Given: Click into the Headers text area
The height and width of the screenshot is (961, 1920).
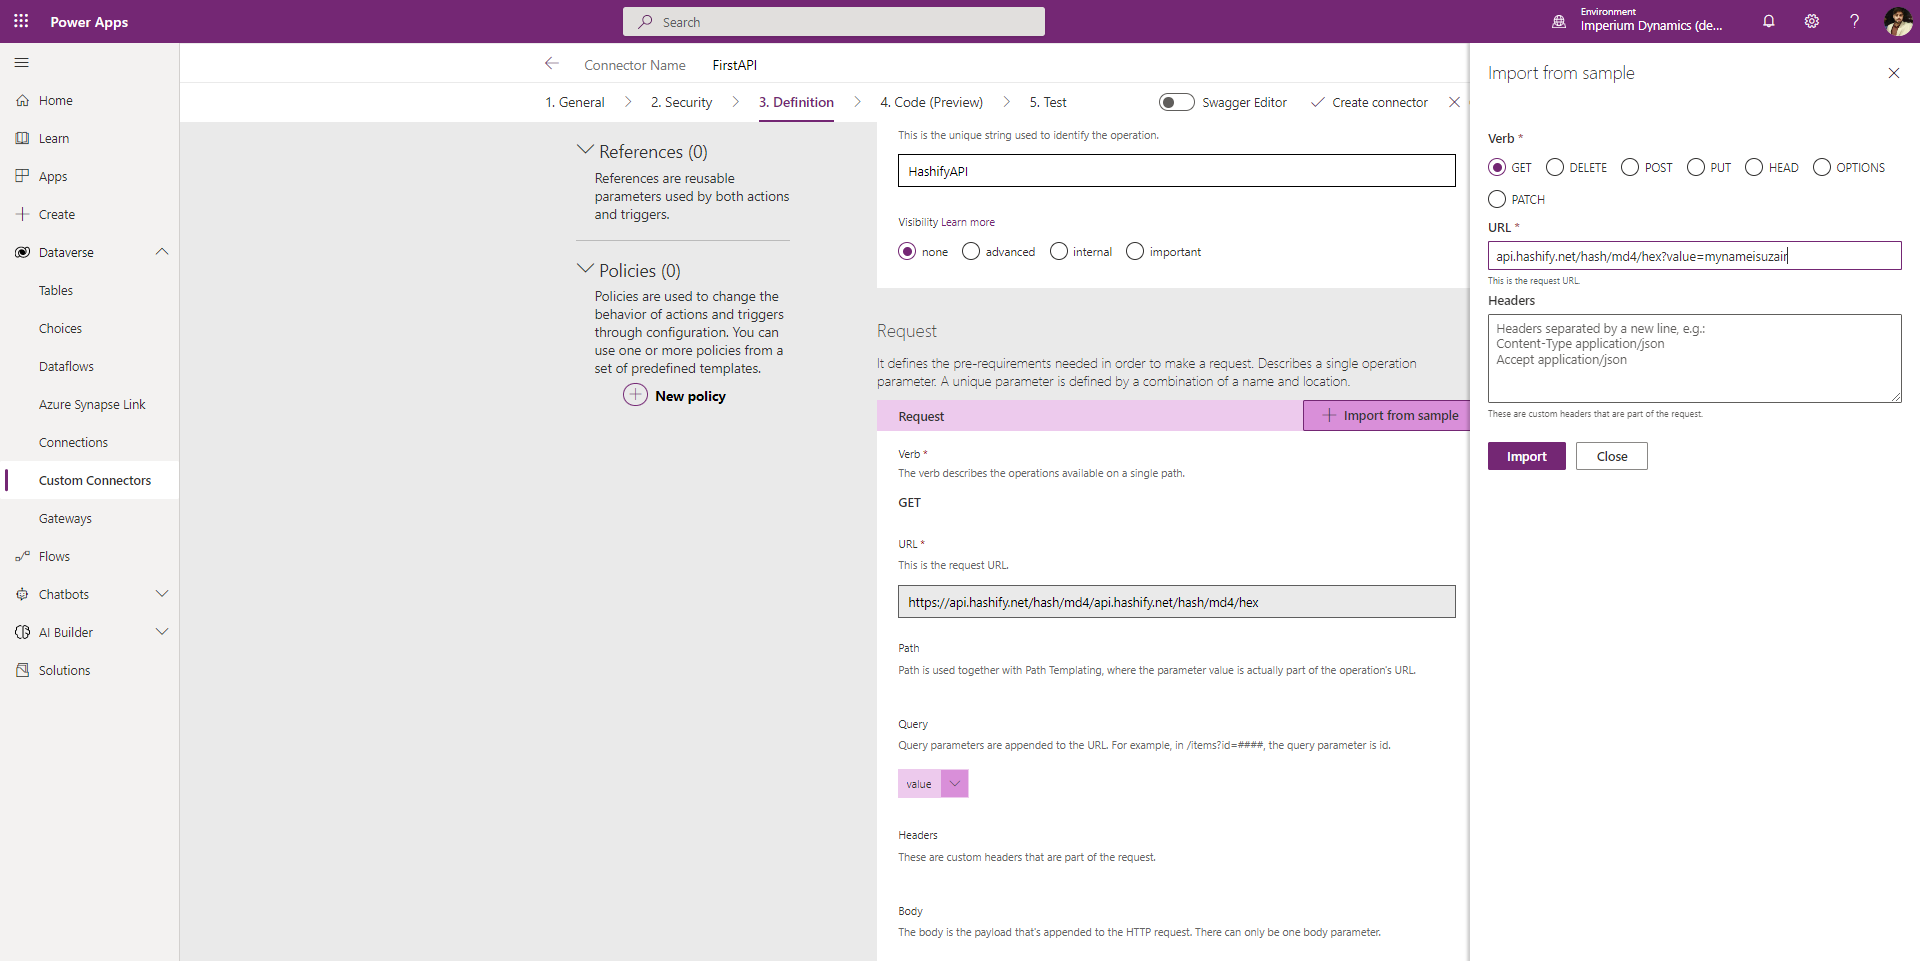Looking at the screenshot, I should [1694, 358].
